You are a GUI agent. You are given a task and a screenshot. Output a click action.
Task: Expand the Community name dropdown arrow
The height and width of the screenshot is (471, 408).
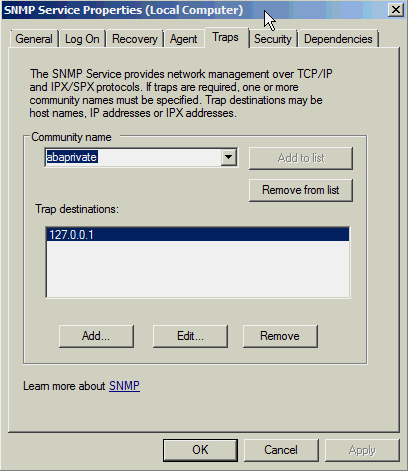pyautogui.click(x=229, y=157)
